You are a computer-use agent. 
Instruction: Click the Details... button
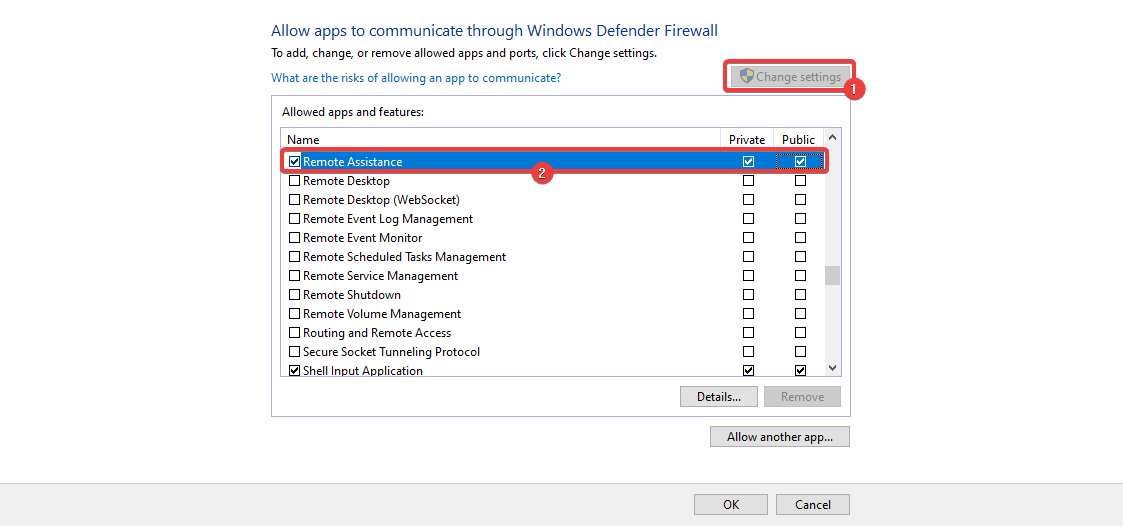pos(718,396)
